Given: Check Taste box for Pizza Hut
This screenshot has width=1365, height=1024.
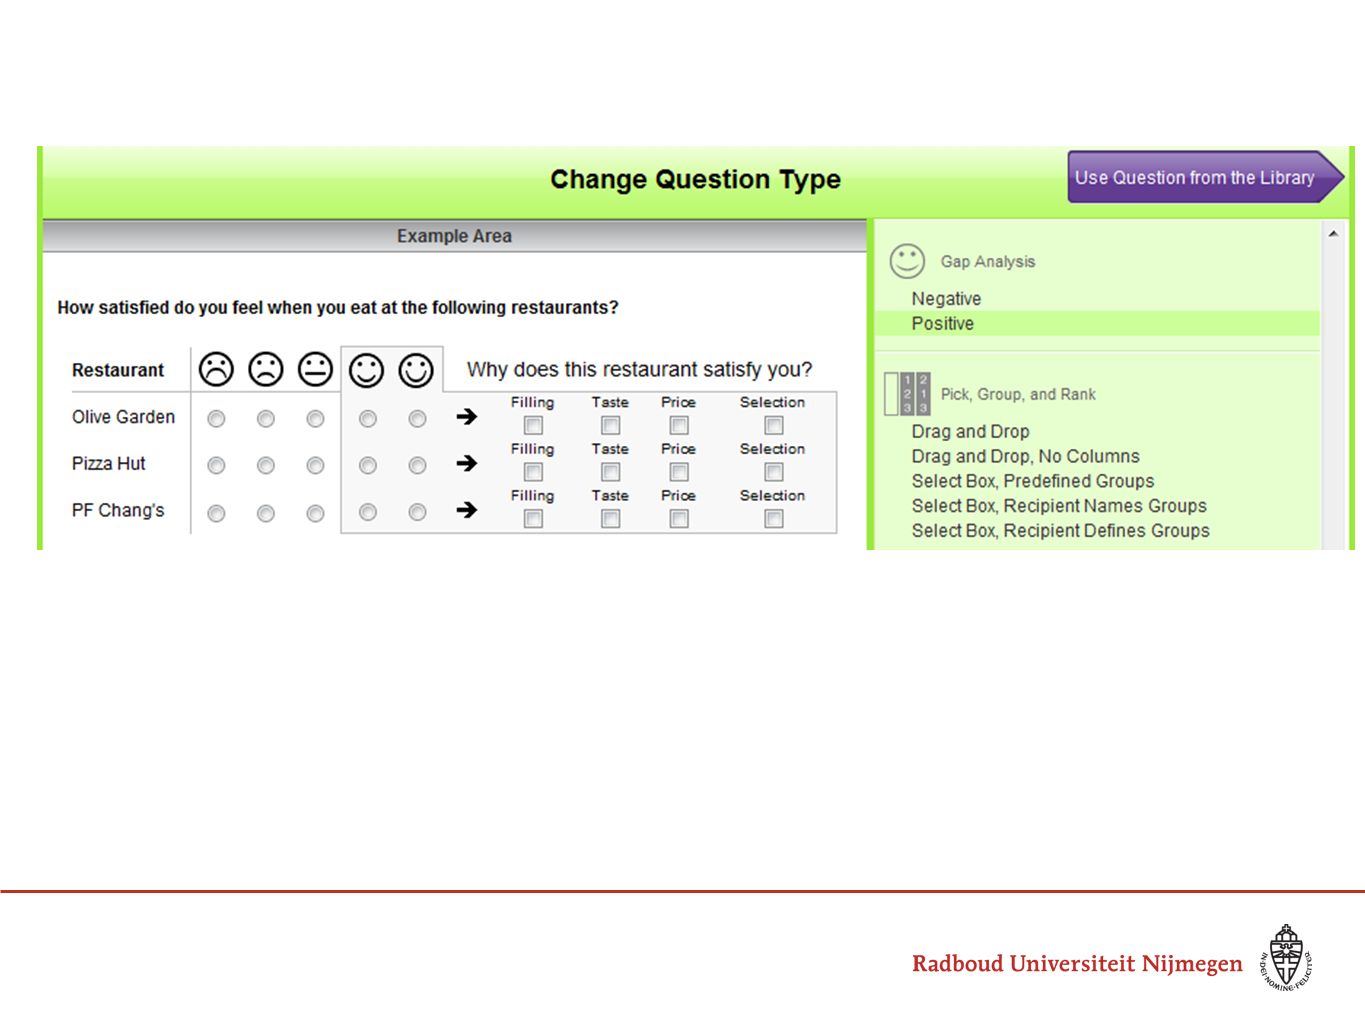Looking at the screenshot, I should pyautogui.click(x=610, y=472).
